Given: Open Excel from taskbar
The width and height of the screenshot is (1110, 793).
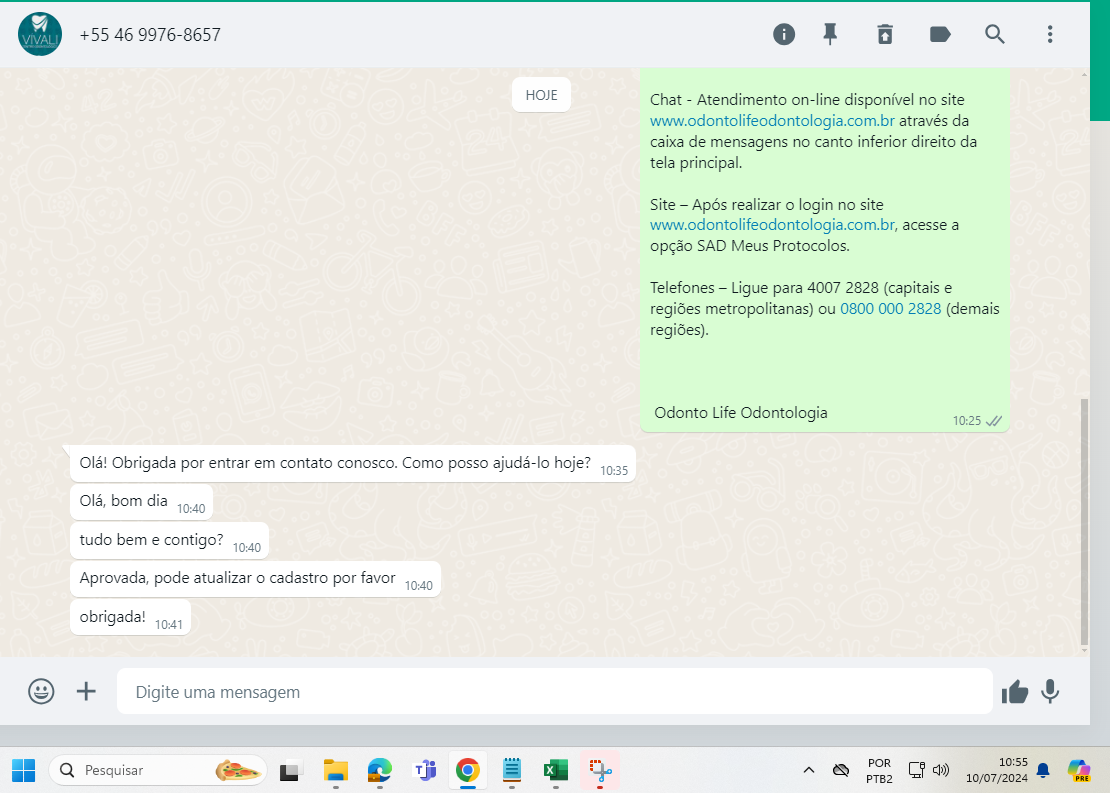Looking at the screenshot, I should point(556,770).
